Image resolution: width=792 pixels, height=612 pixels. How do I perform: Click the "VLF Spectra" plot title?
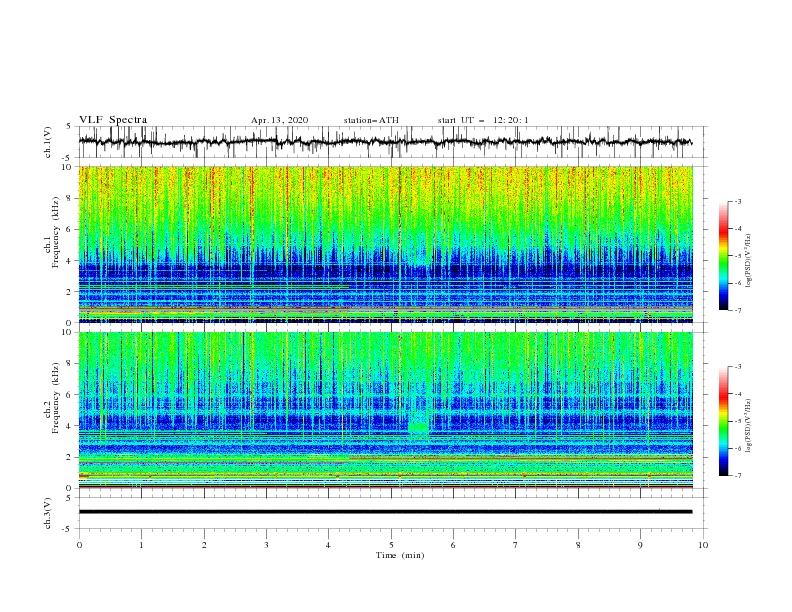[113, 120]
